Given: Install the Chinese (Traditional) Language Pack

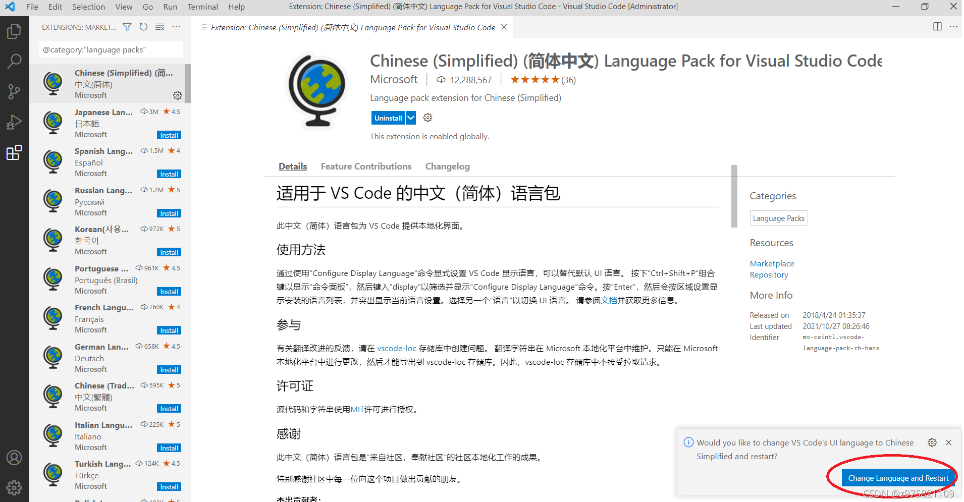Looking at the screenshot, I should tap(169, 409).
